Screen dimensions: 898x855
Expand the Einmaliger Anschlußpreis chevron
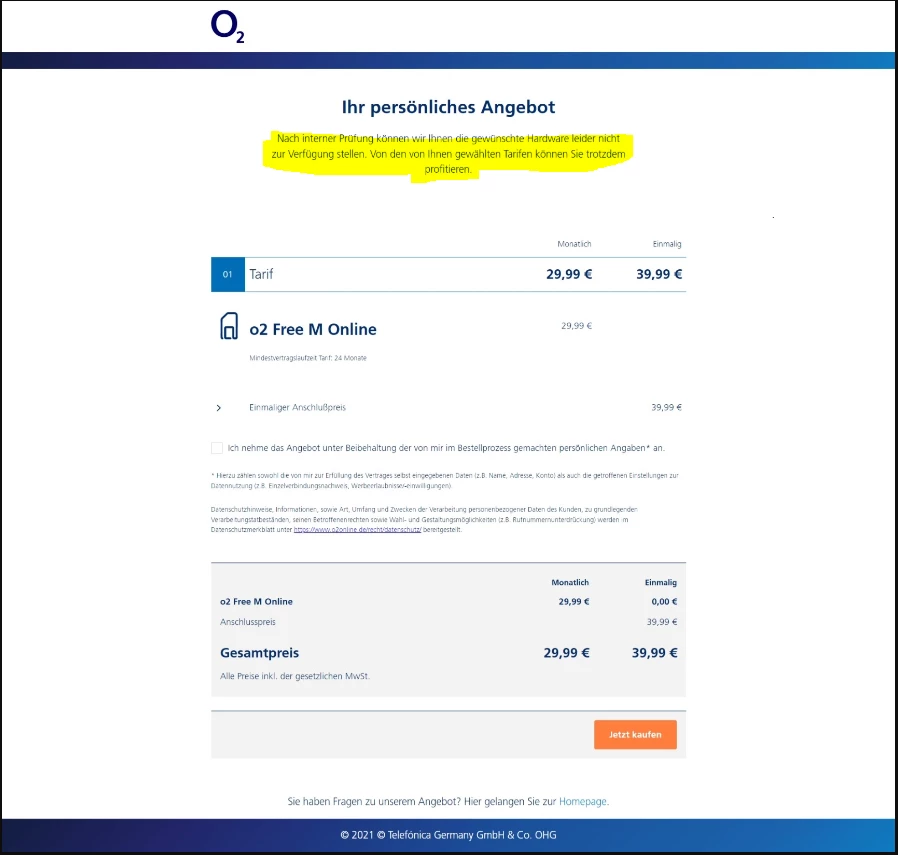[x=219, y=408]
